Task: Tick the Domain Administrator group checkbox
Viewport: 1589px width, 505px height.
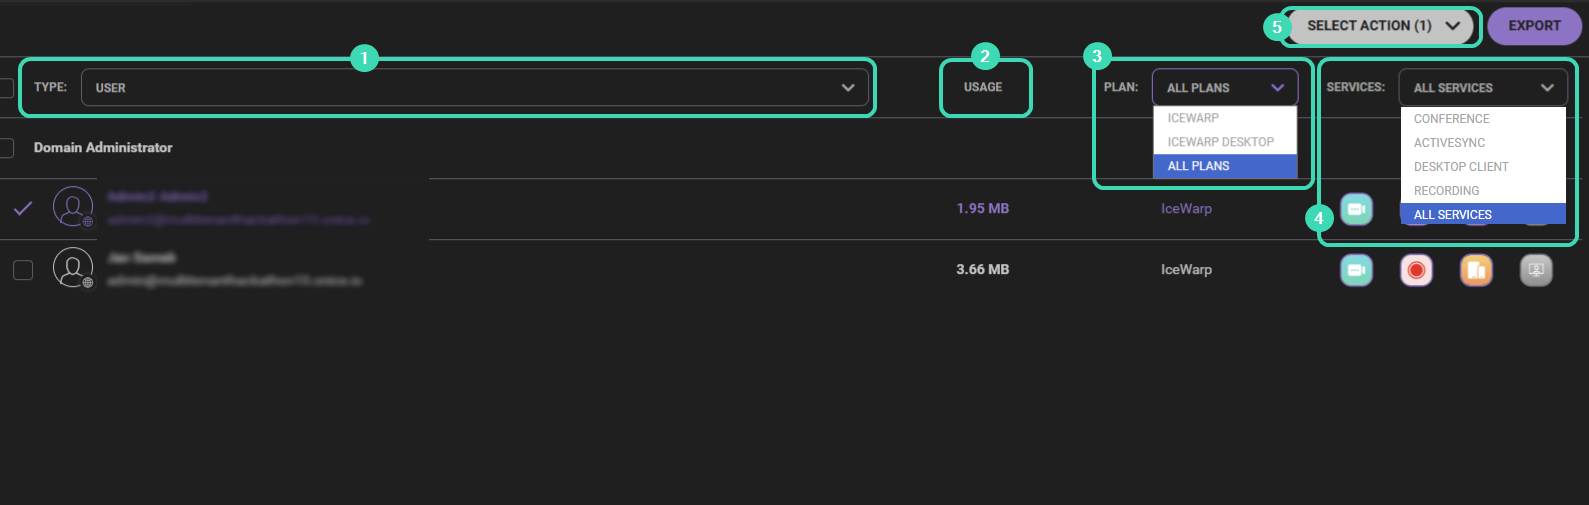Action: tap(6, 148)
